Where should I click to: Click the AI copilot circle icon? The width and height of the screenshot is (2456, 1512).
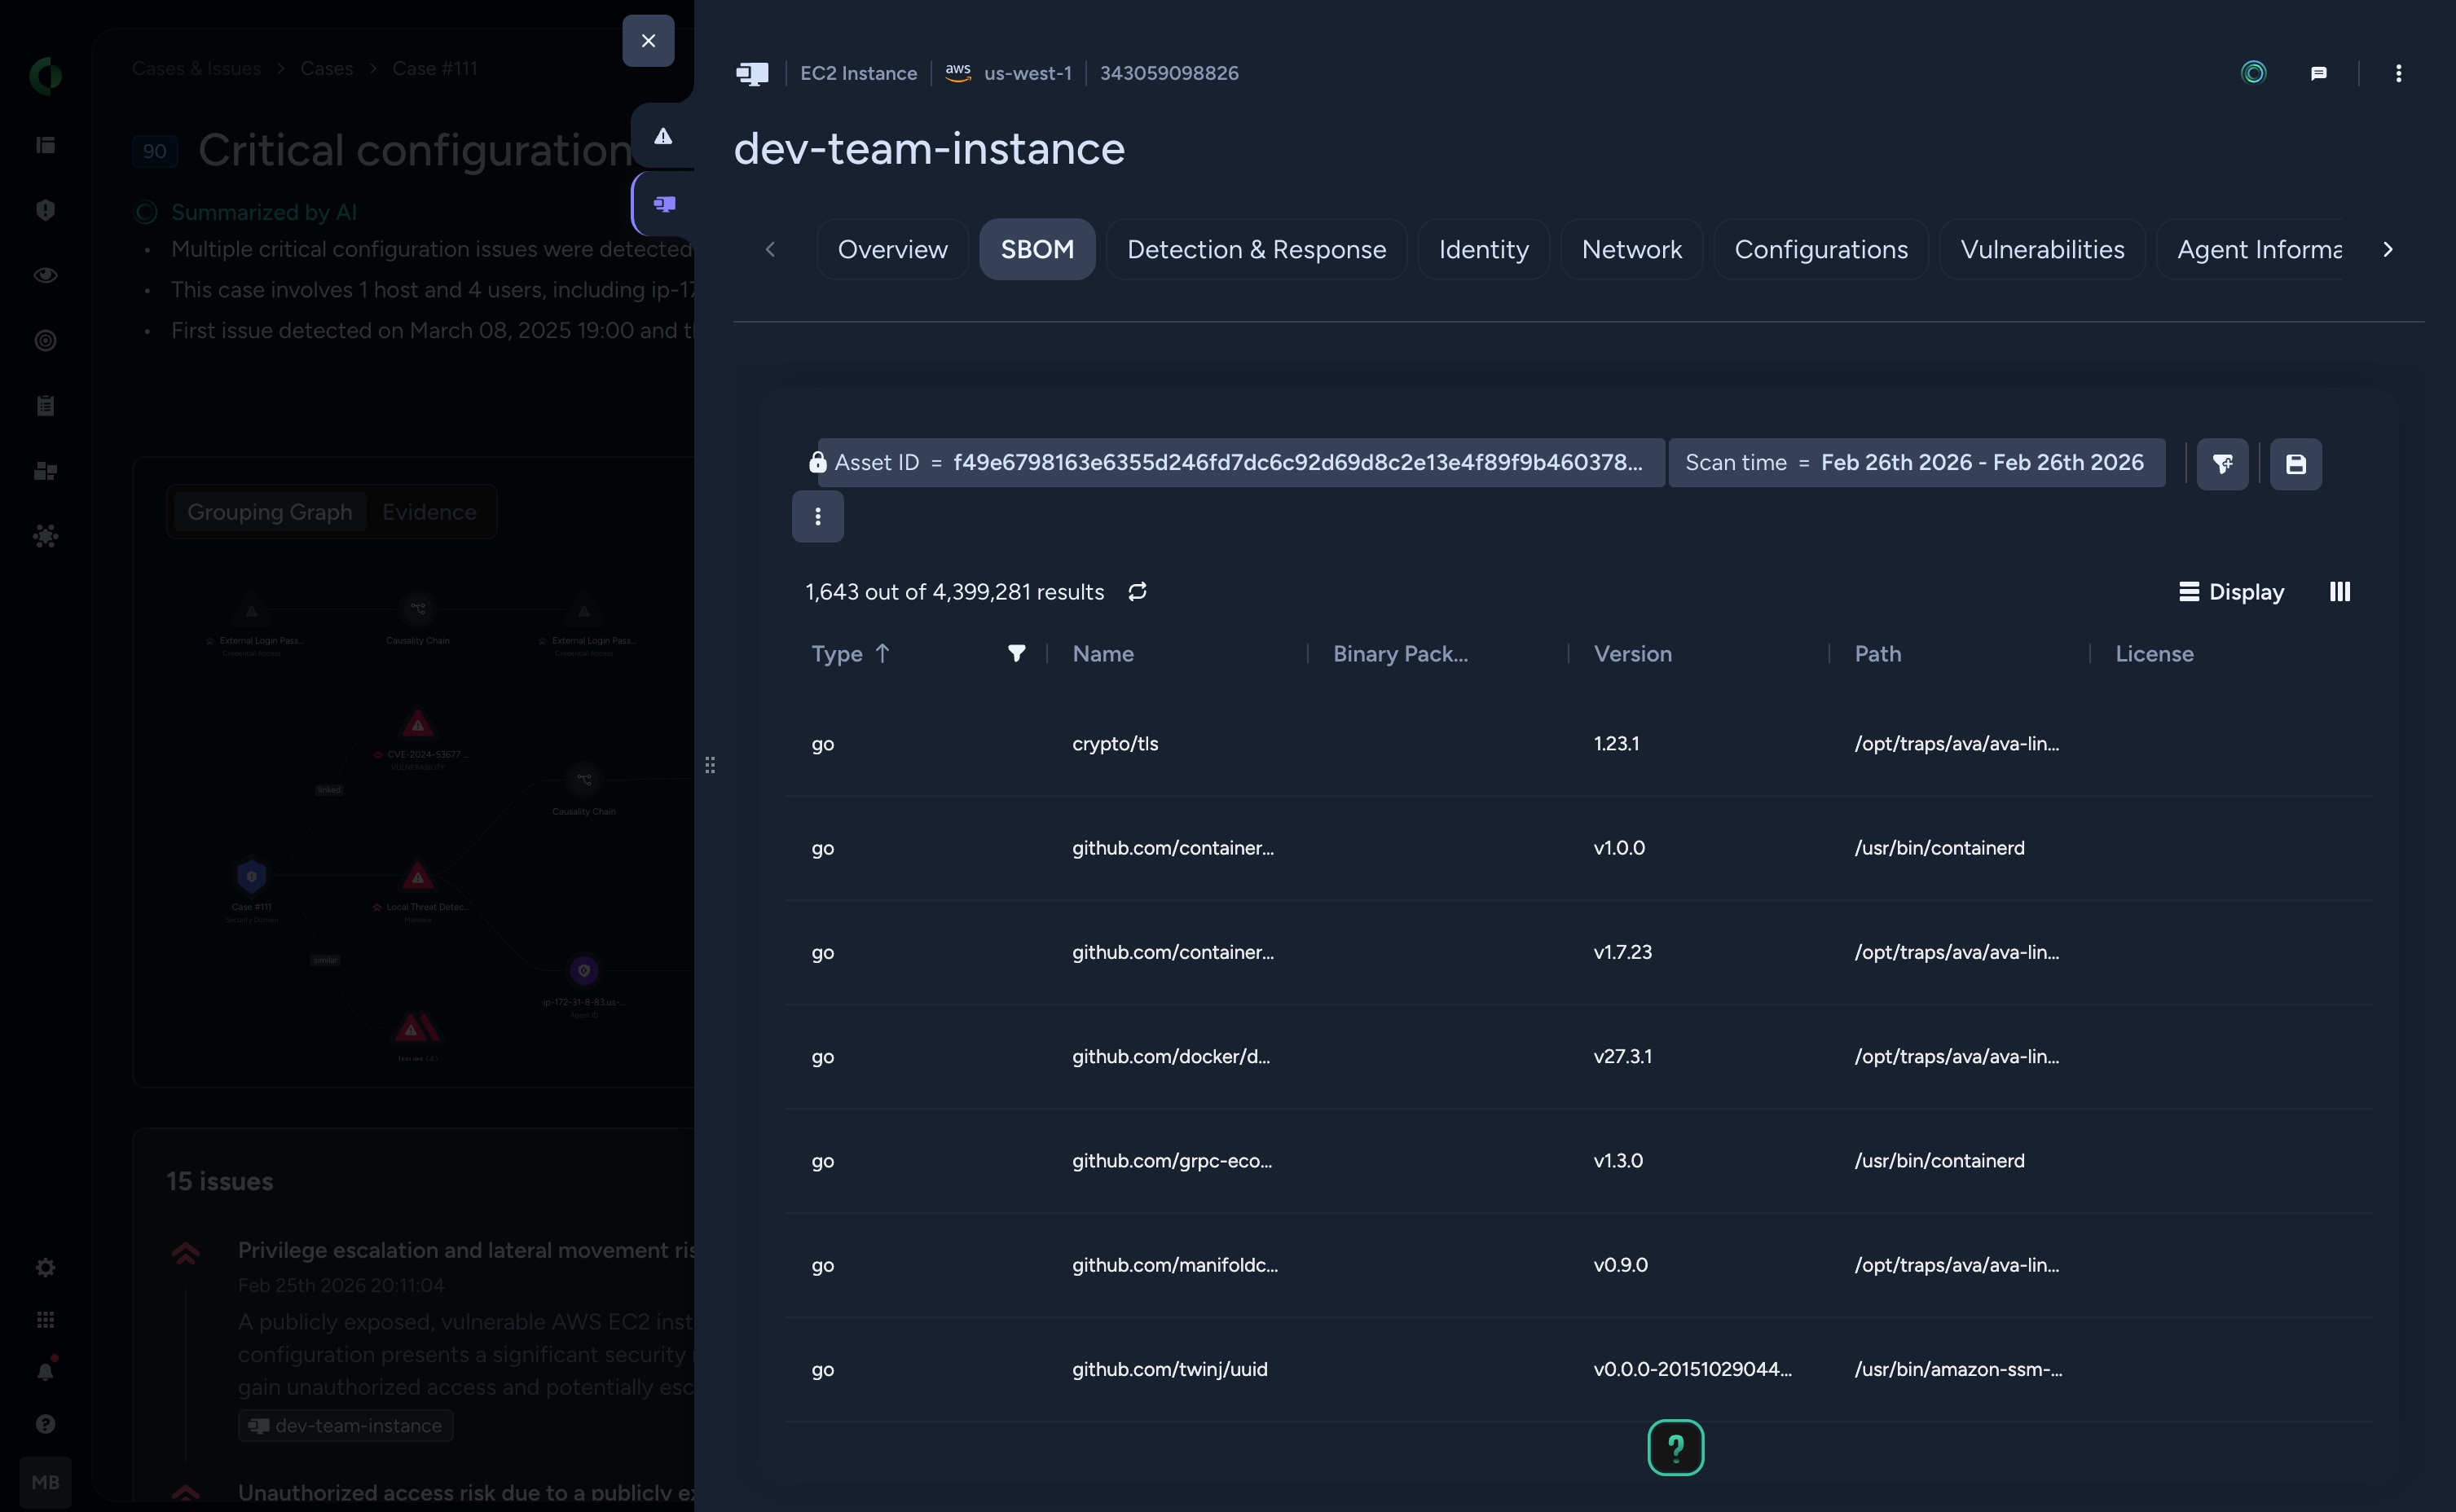pos(2253,73)
